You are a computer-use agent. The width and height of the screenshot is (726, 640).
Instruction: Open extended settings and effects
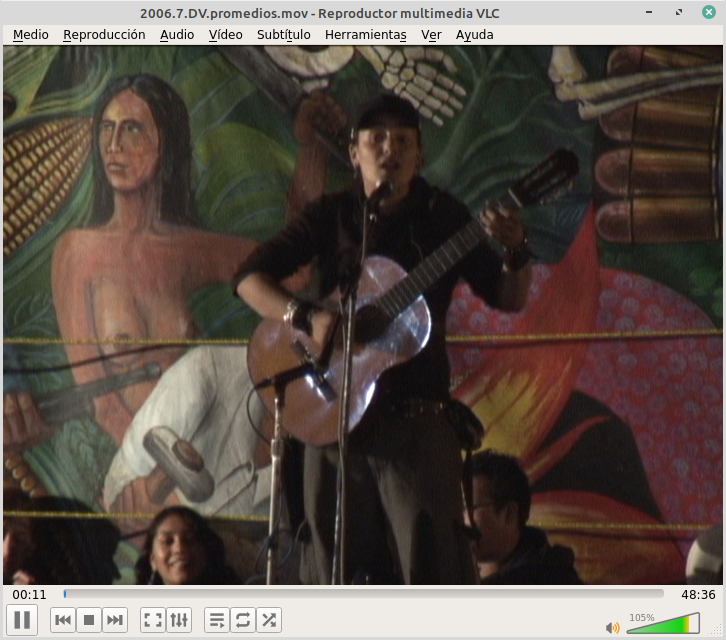click(x=179, y=620)
